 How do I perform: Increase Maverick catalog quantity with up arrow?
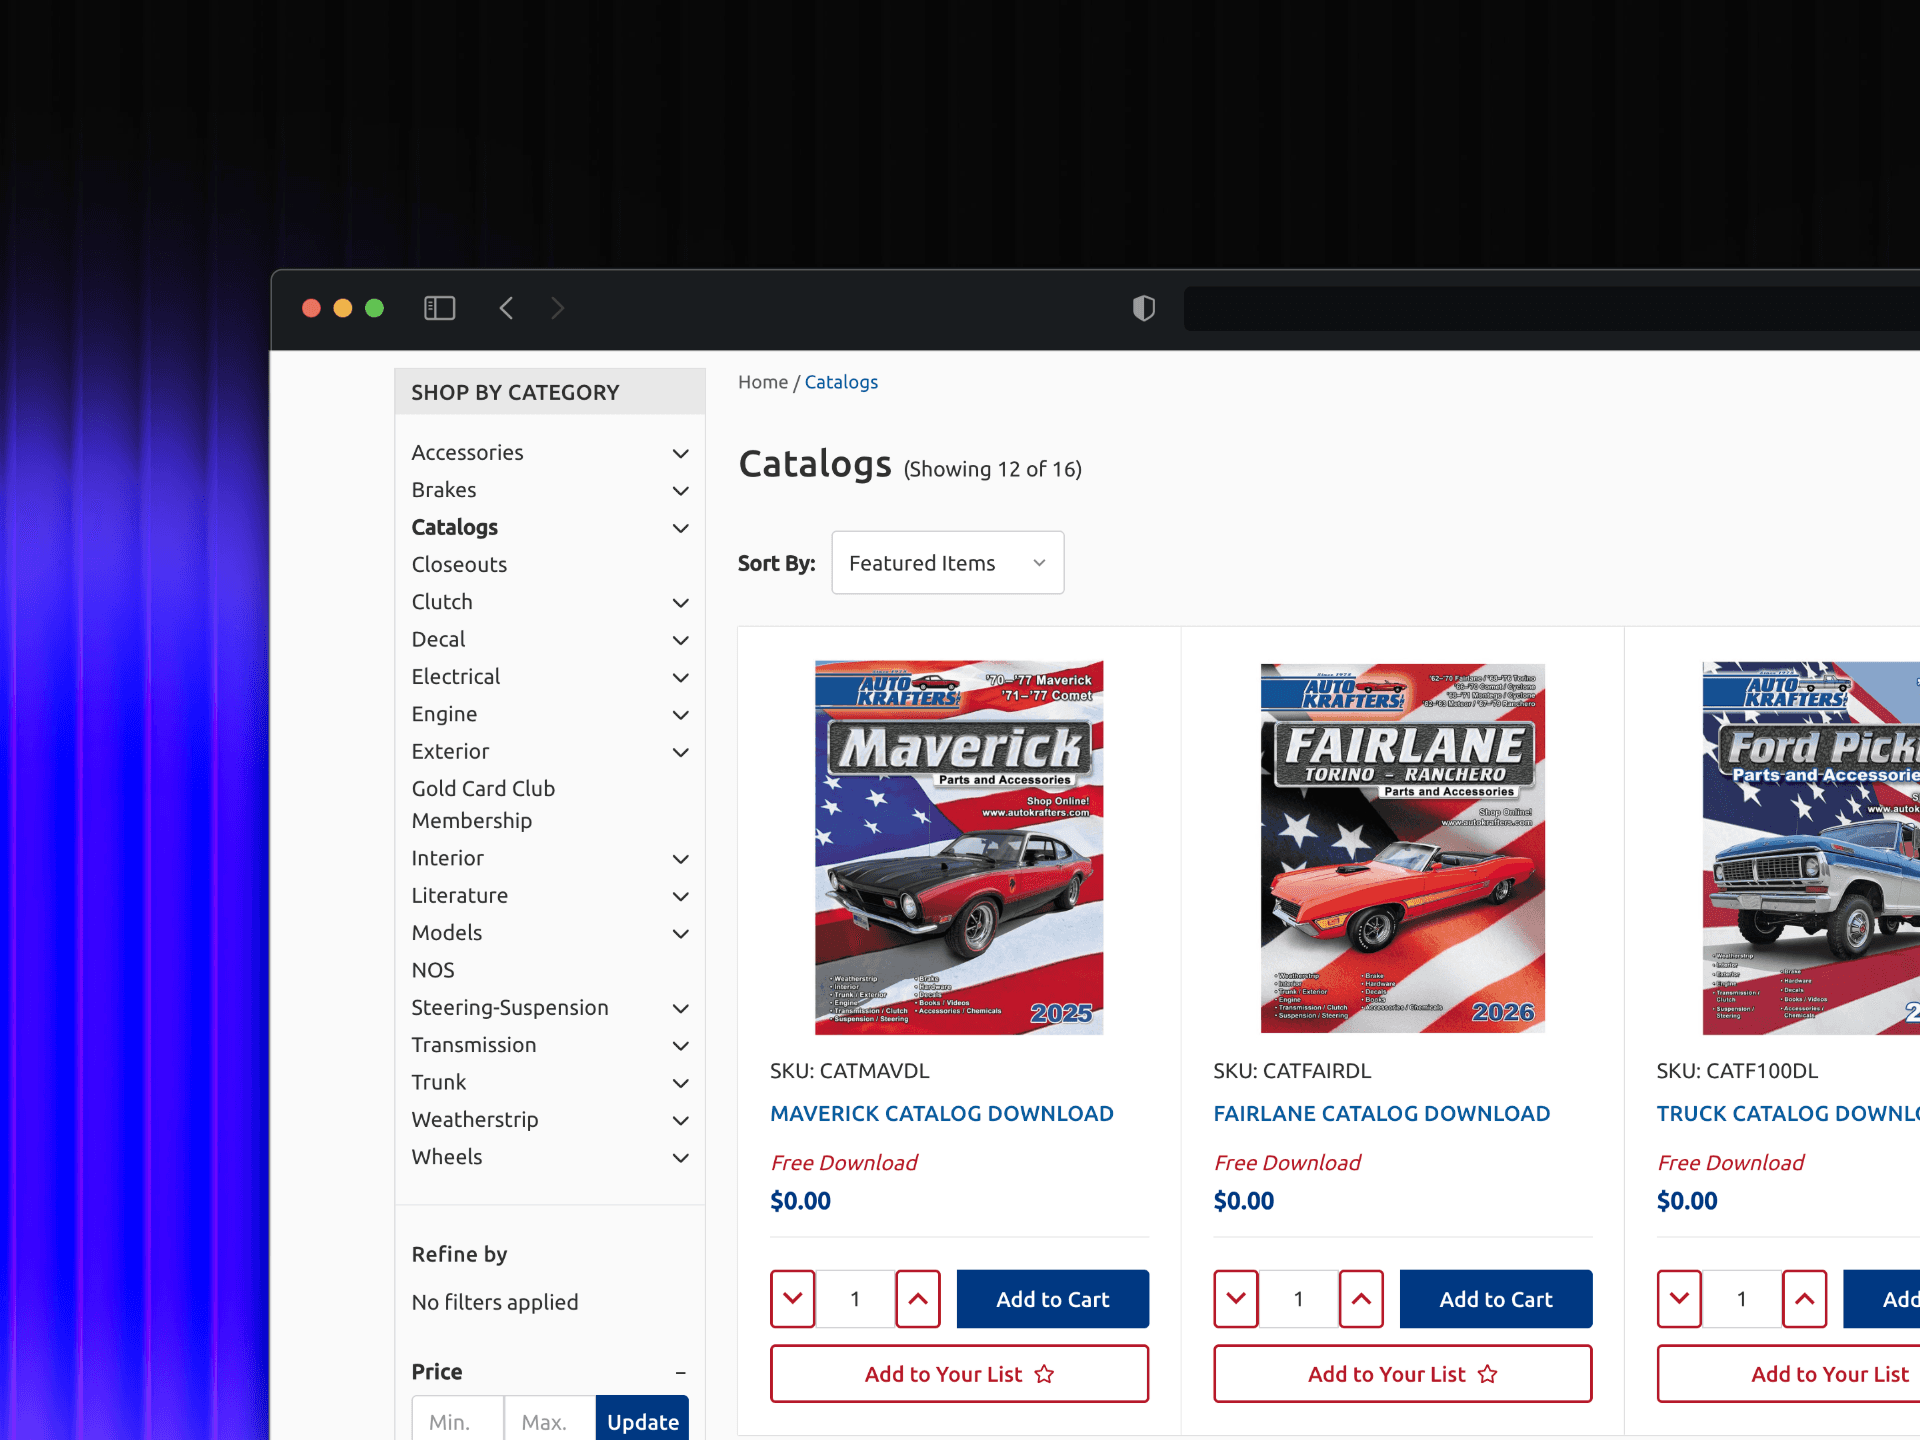pos(917,1299)
